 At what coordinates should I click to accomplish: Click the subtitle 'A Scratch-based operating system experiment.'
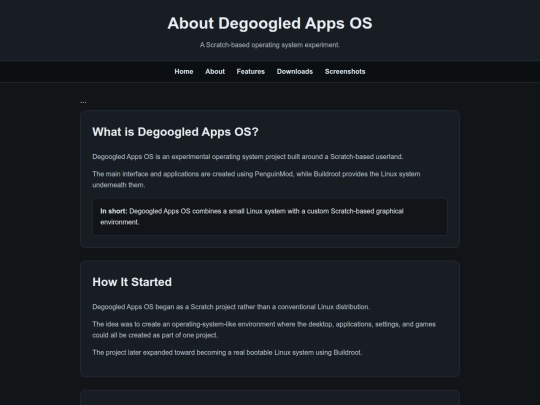click(270, 45)
